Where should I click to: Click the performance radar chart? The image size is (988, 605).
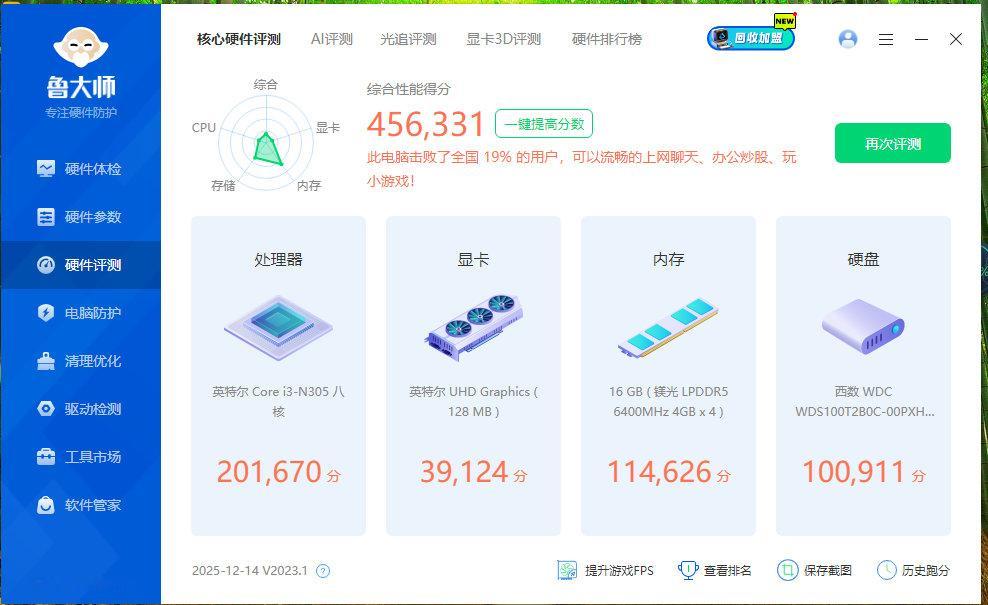tap(266, 144)
